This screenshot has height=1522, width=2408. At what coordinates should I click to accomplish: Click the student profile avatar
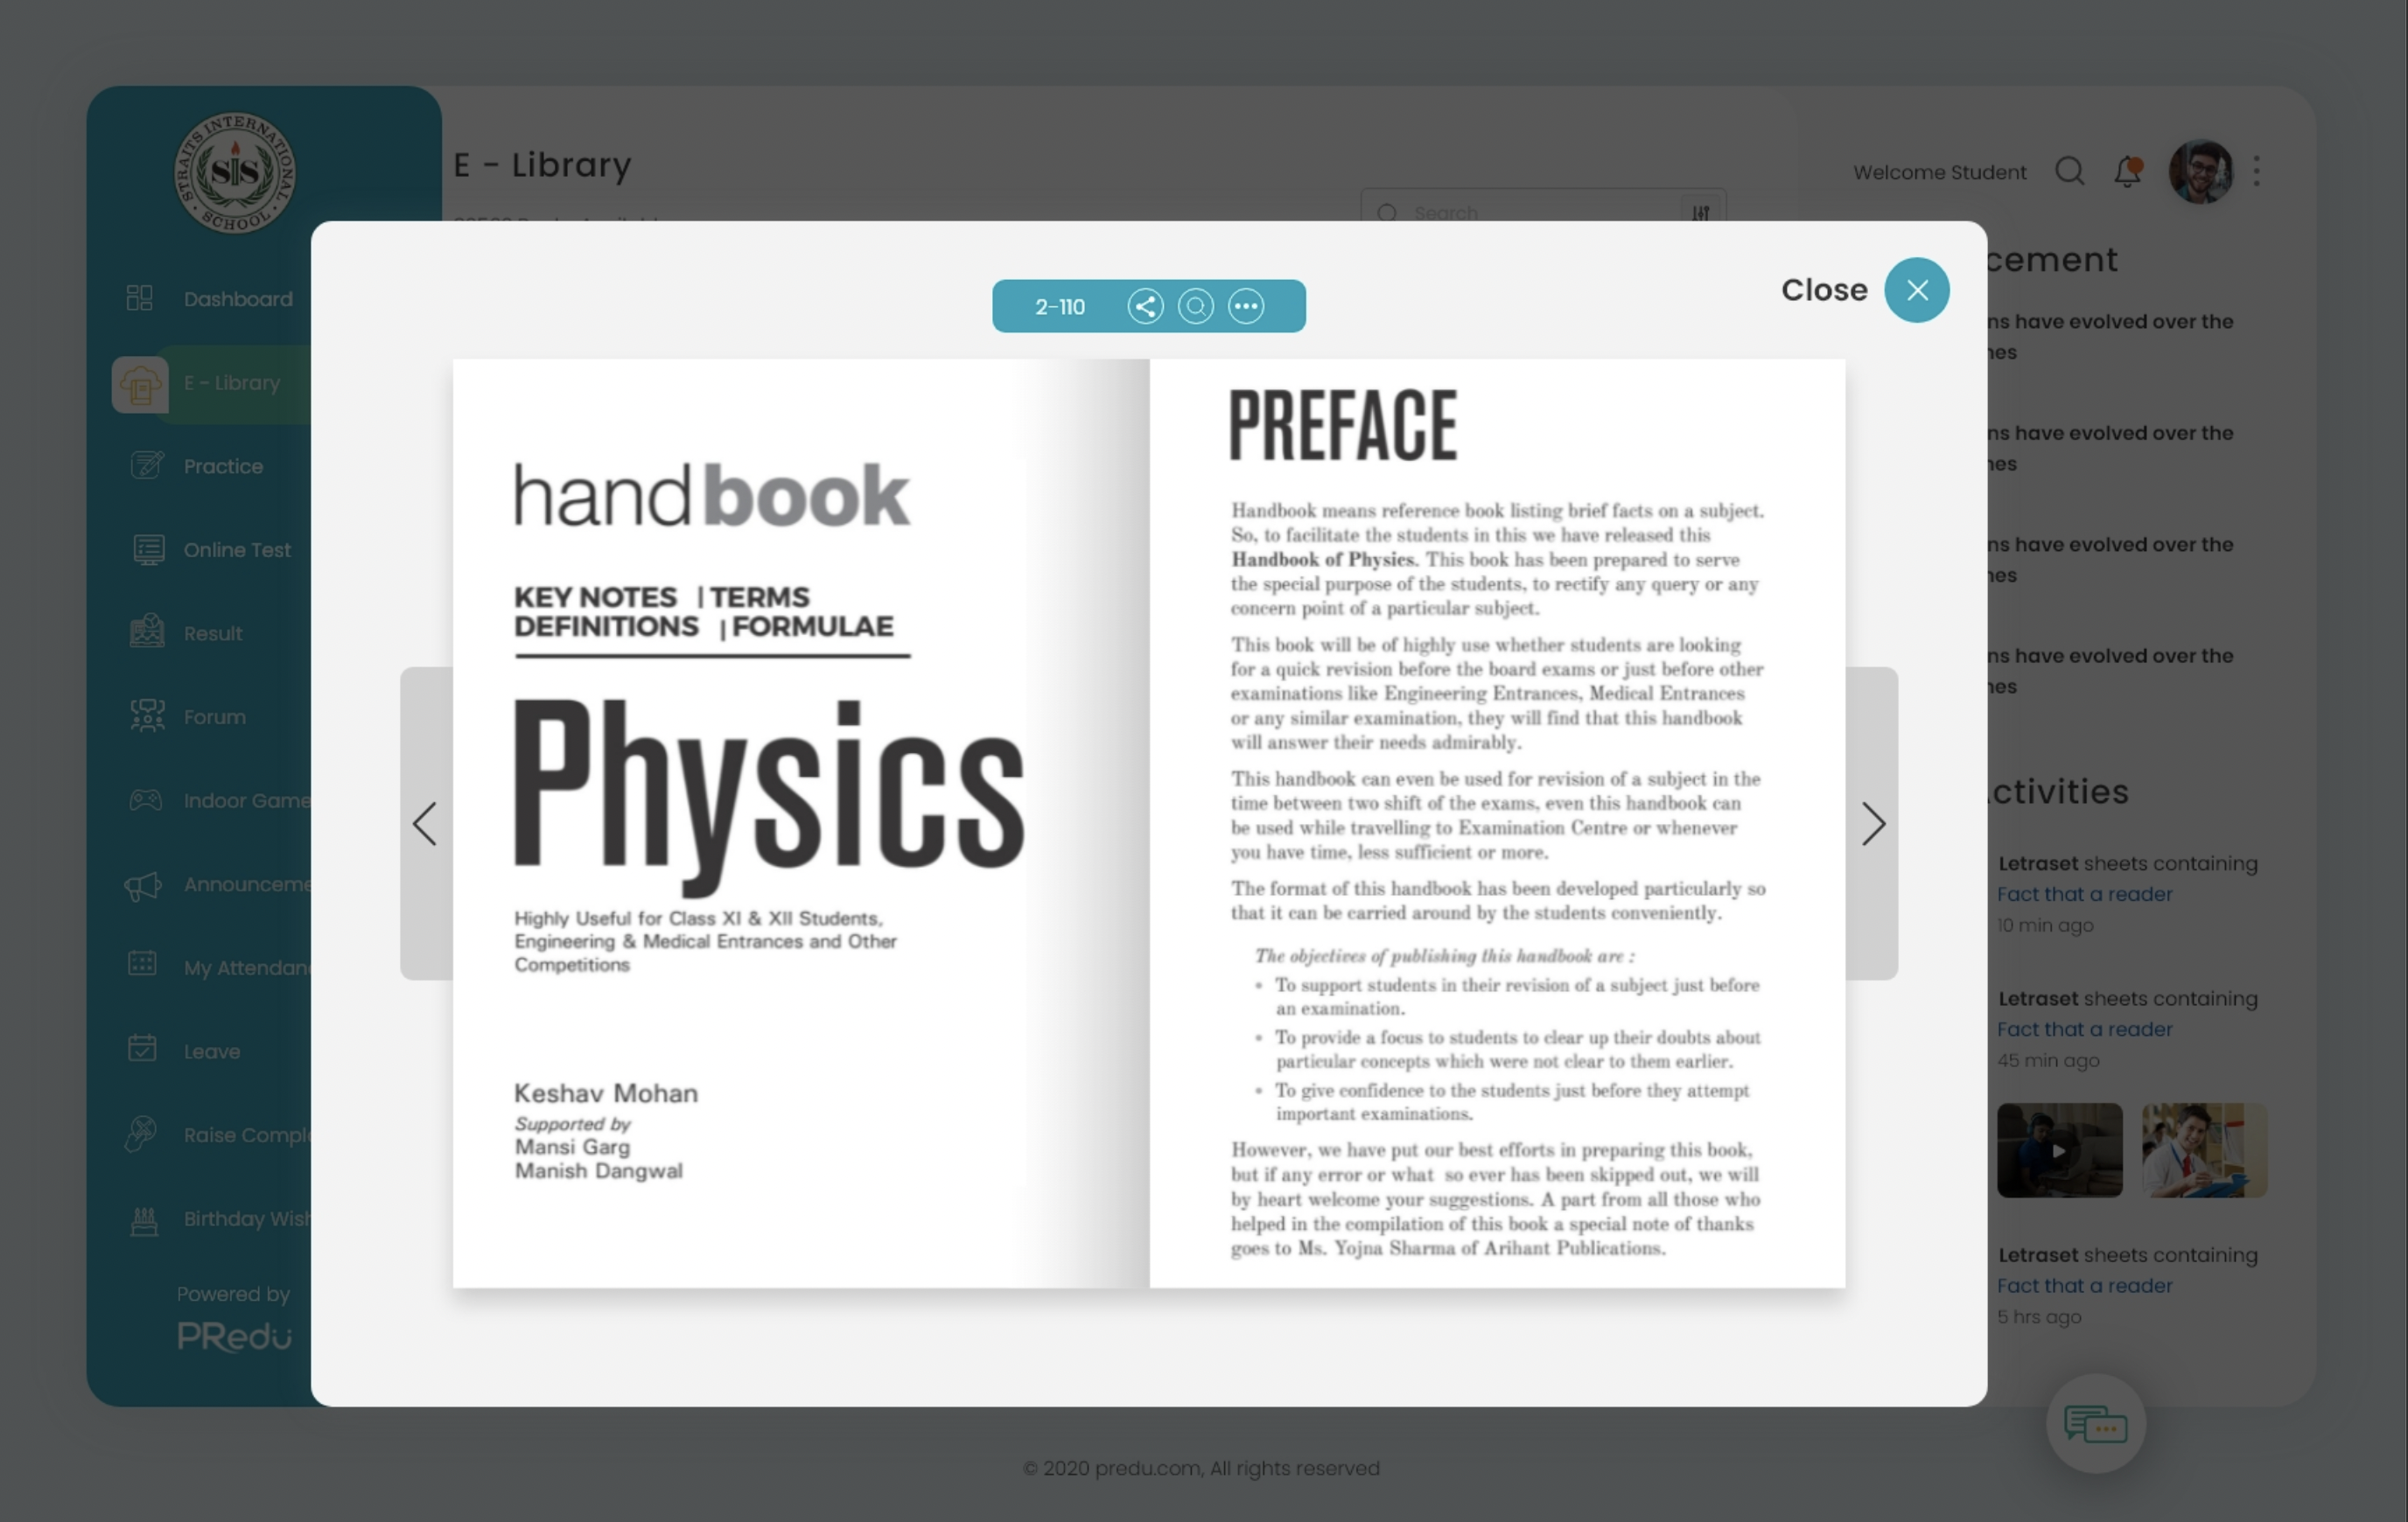click(x=2199, y=172)
